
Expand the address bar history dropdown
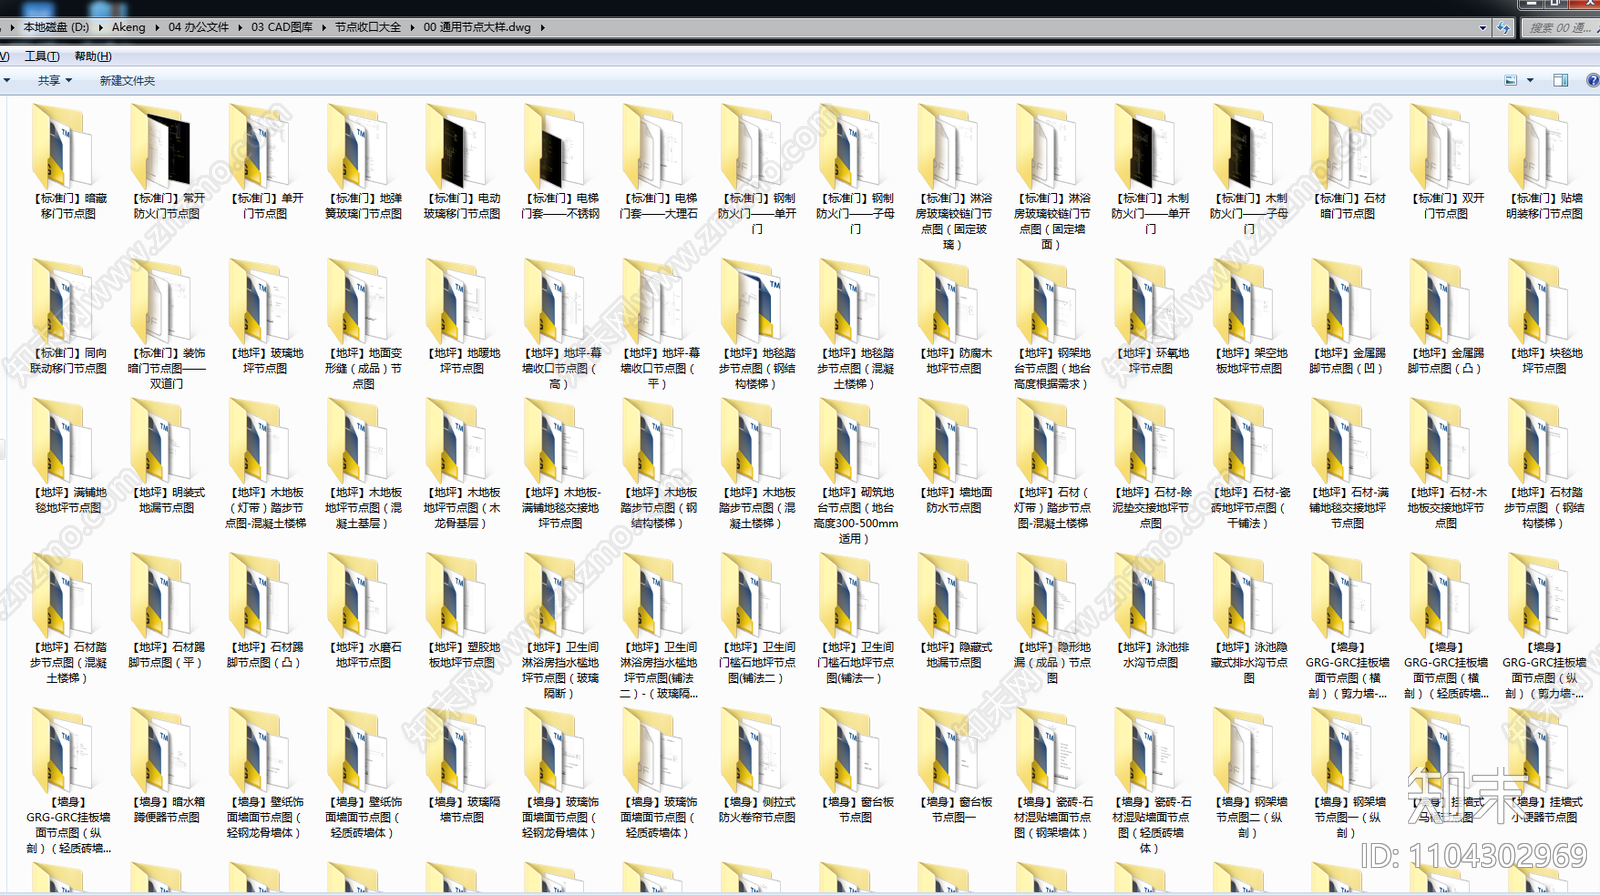point(1482,28)
